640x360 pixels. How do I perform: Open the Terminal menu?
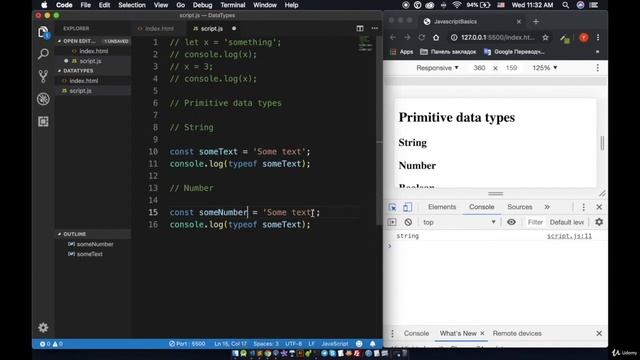coord(233,5)
